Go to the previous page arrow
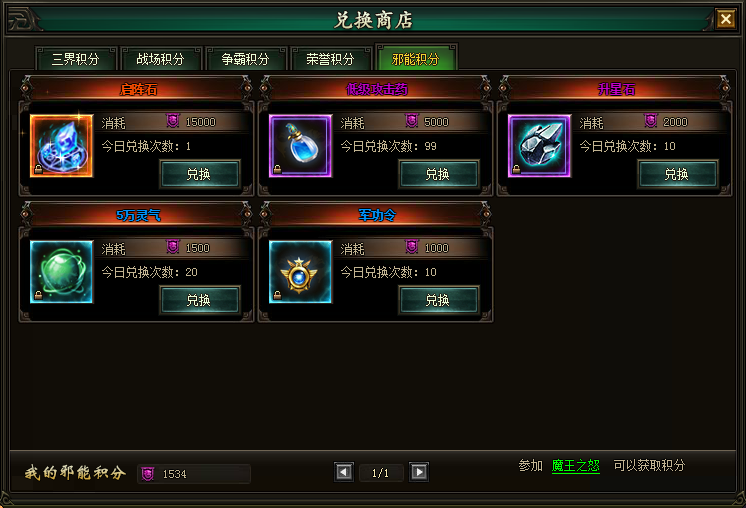 coord(344,472)
